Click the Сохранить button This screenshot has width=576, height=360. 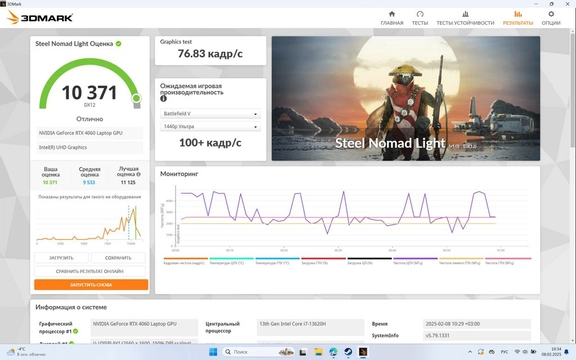(x=118, y=258)
